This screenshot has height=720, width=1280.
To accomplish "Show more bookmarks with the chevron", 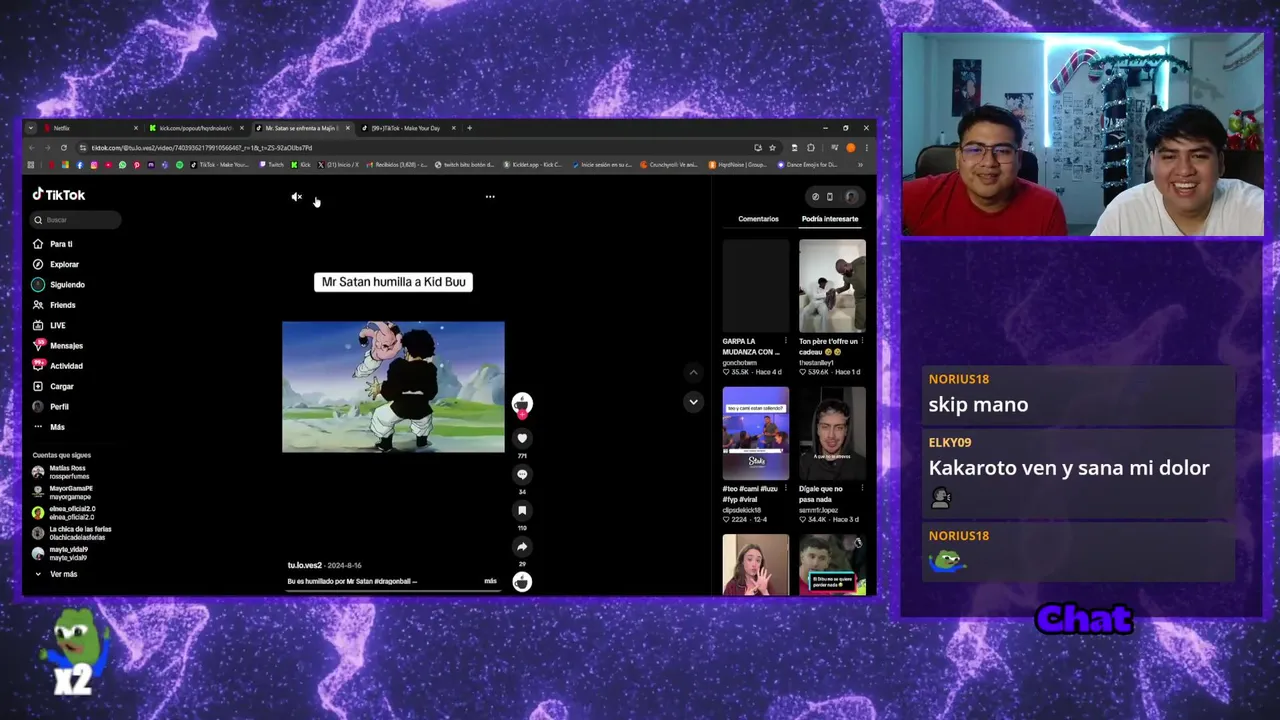I will point(860,164).
